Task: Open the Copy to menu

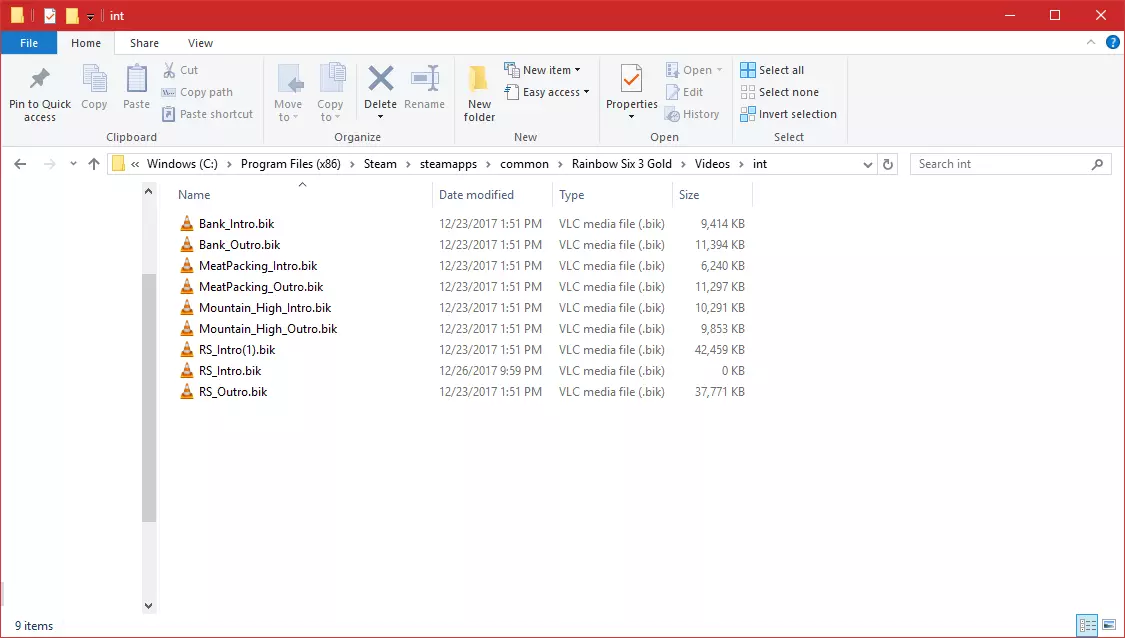Action: click(x=331, y=93)
